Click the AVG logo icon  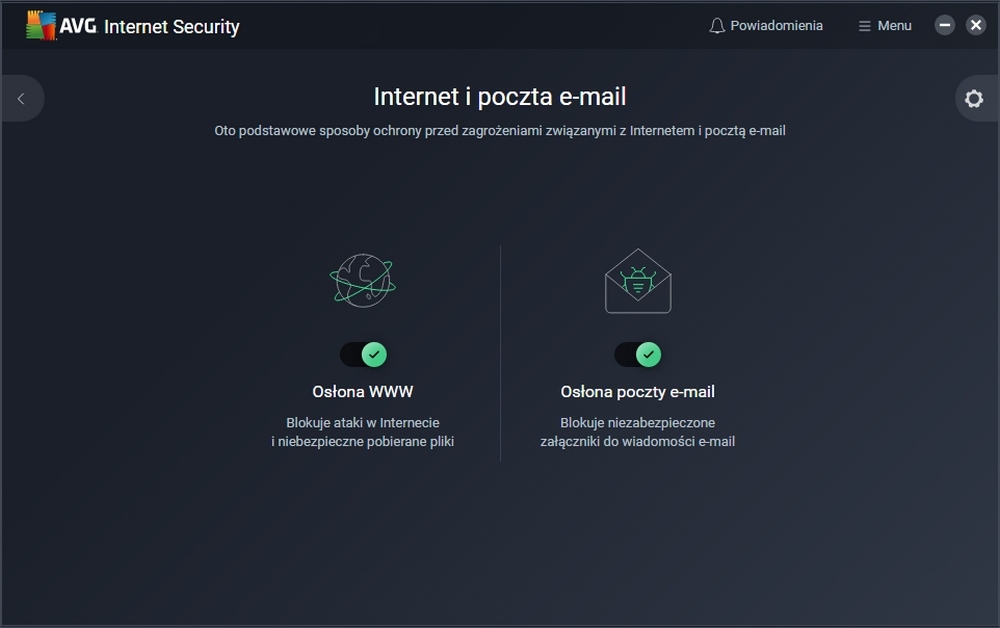tap(41, 26)
